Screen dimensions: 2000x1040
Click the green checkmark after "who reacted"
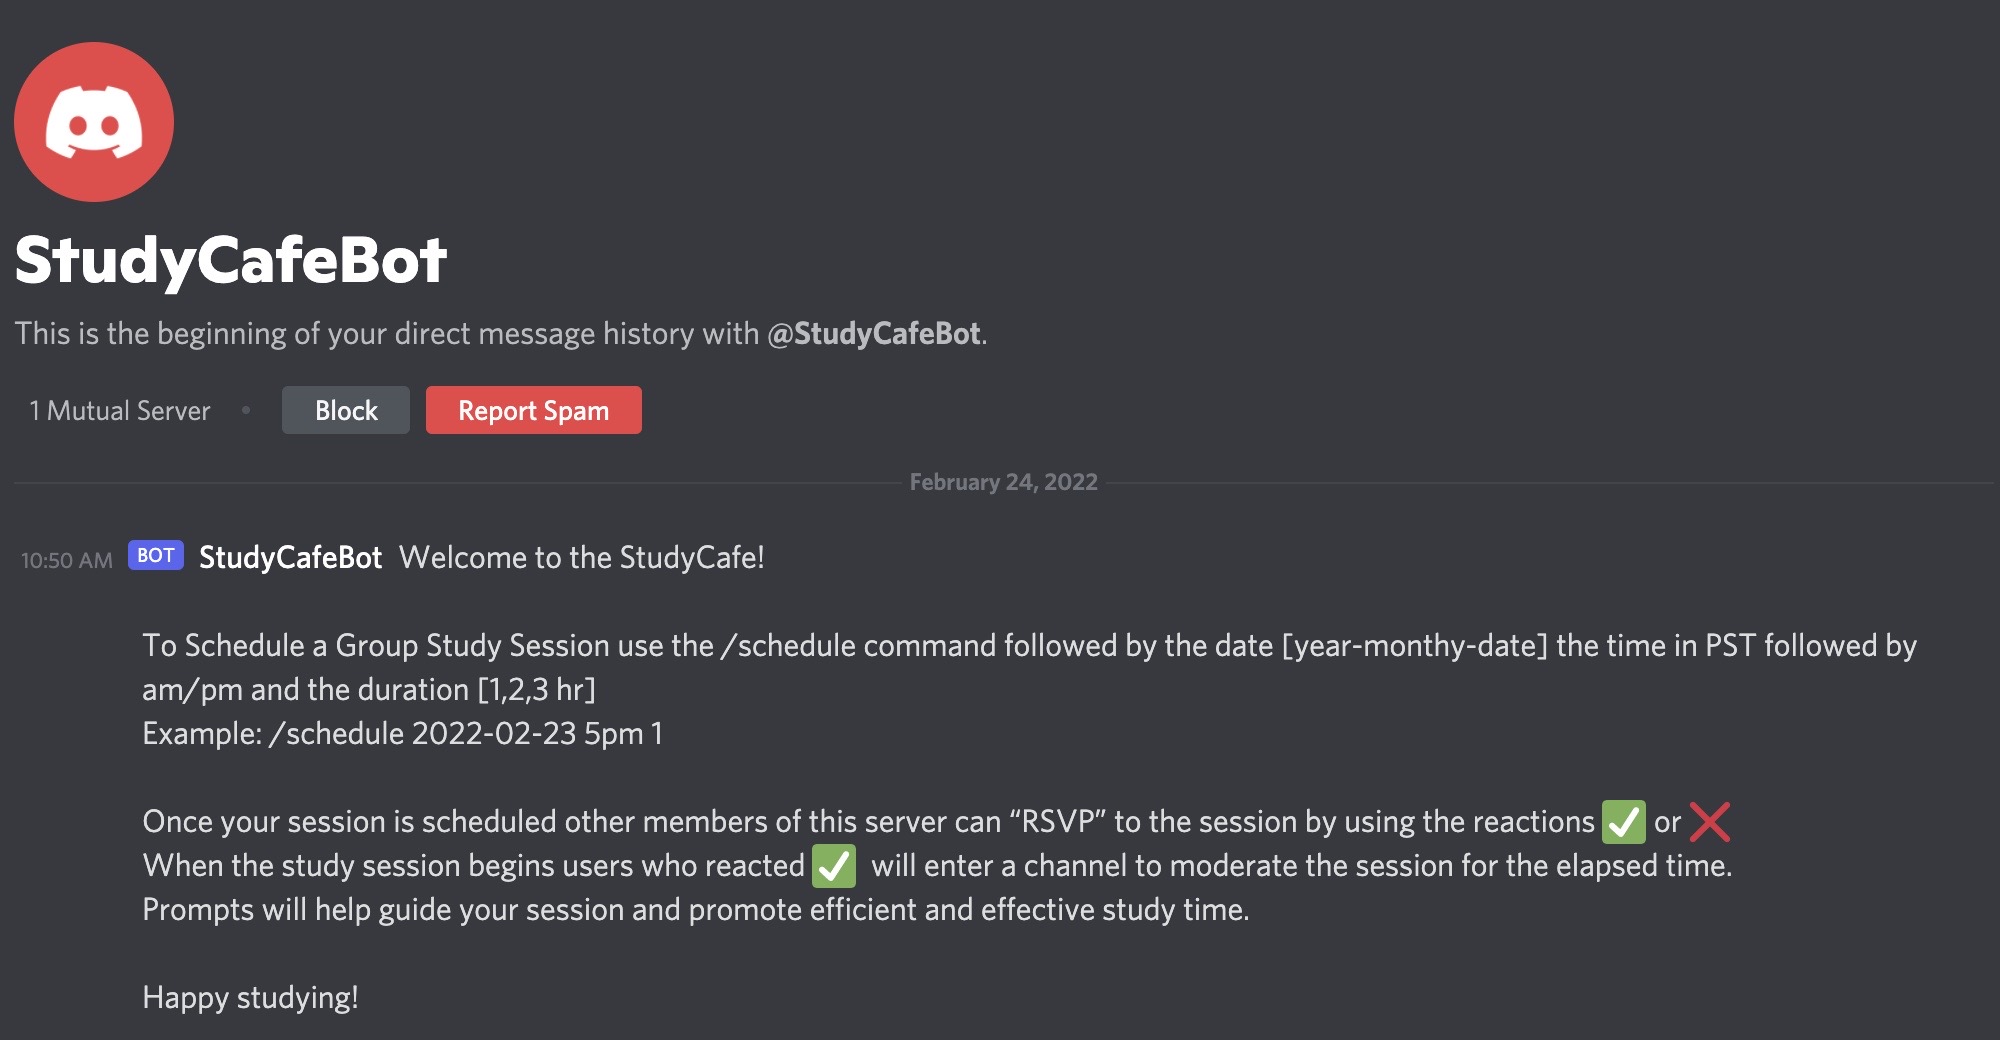tap(834, 866)
